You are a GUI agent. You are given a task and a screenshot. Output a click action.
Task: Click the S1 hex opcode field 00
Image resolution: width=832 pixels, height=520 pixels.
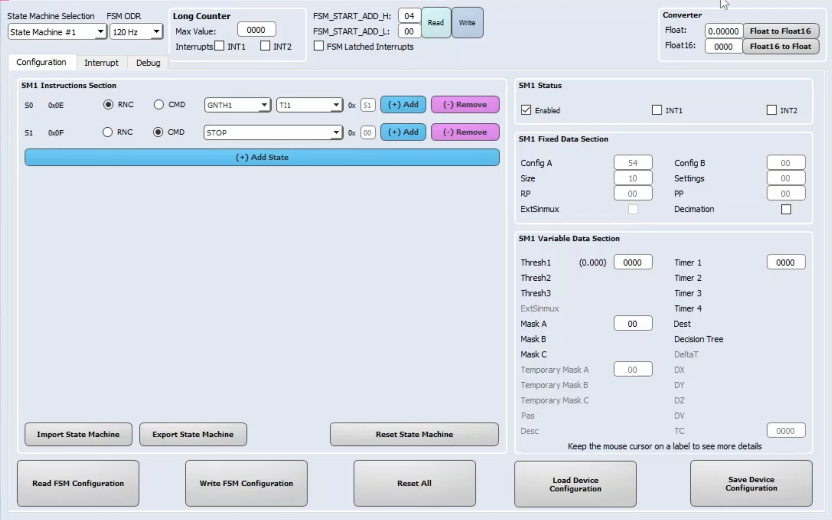click(367, 133)
